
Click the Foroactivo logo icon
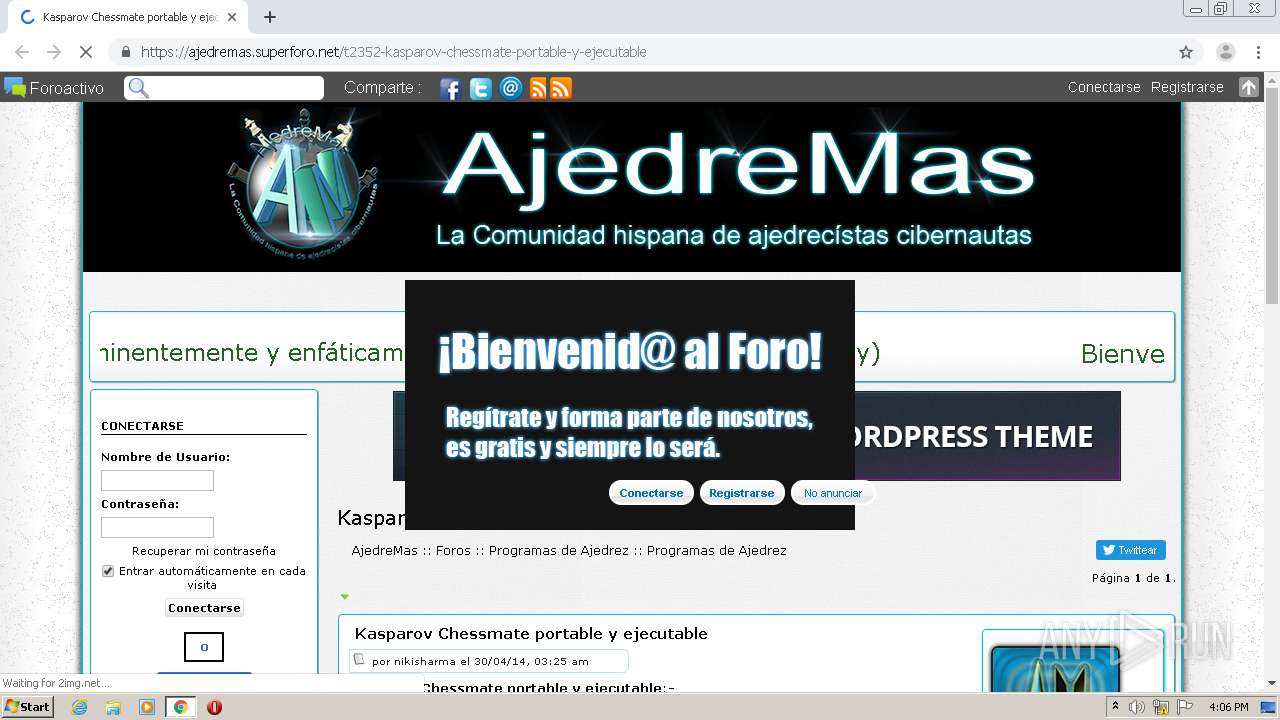(15, 87)
